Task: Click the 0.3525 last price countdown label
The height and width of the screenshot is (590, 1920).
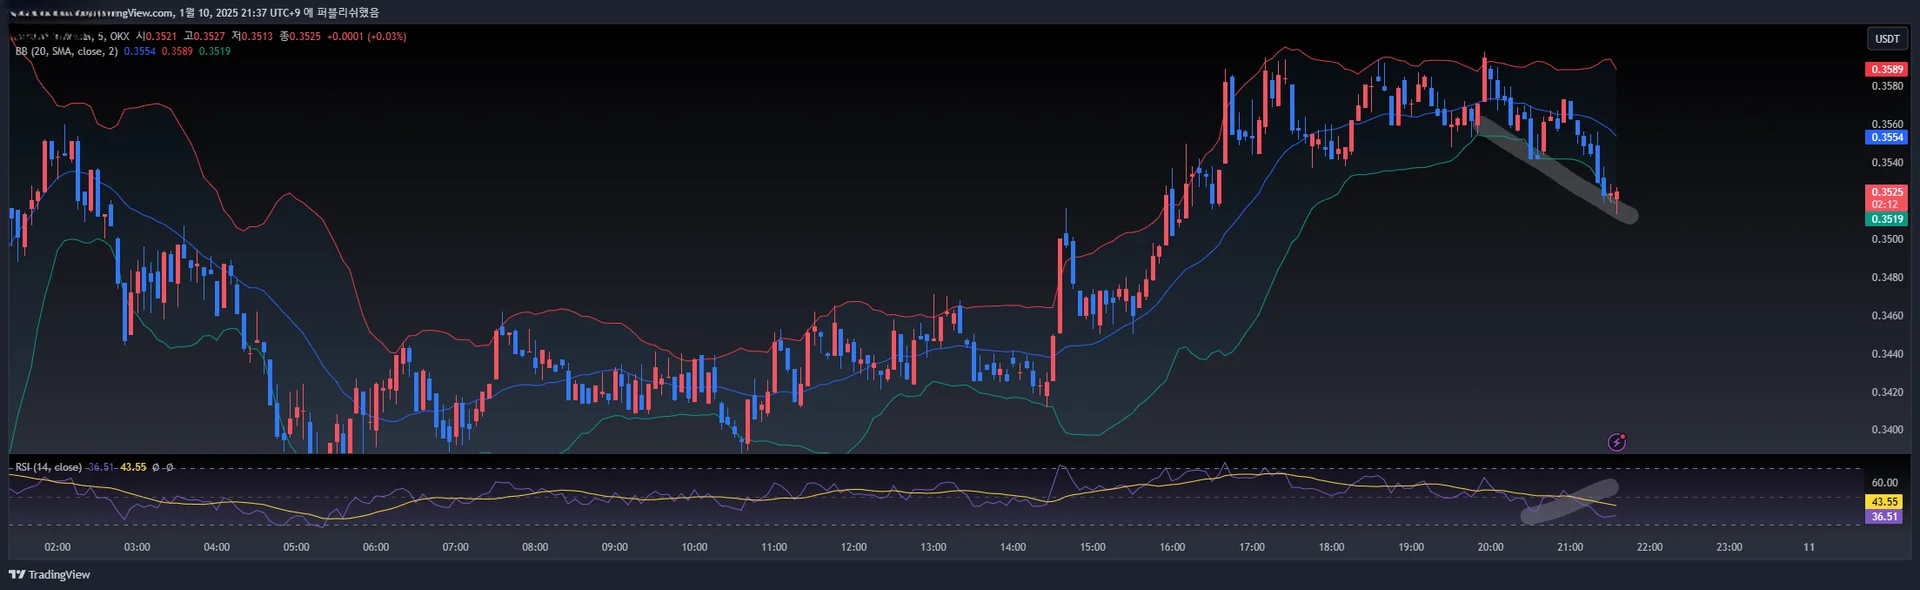Action: click(1887, 197)
